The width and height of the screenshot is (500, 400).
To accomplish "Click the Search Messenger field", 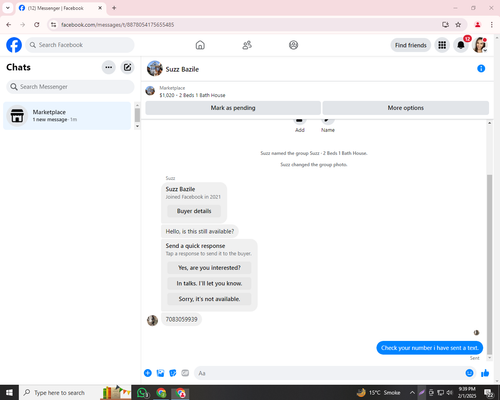I will tap(70, 87).
